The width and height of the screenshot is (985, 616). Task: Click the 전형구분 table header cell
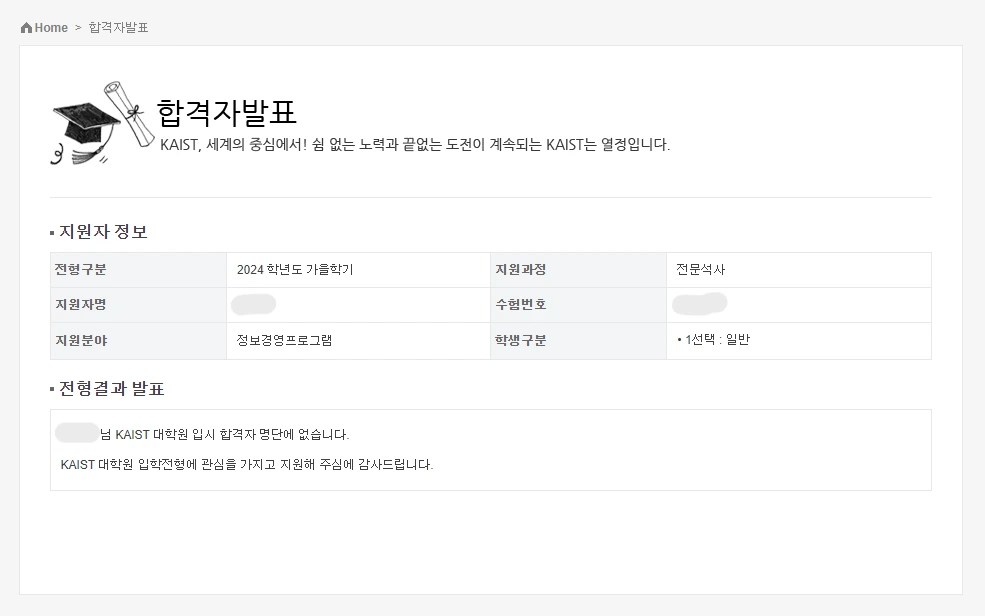pos(80,269)
